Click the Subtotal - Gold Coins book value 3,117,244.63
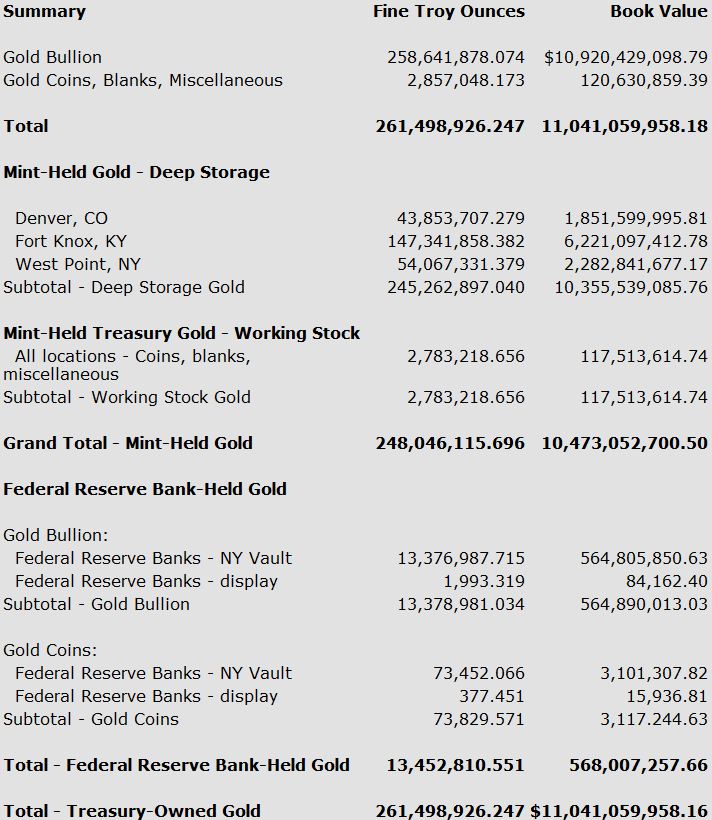 click(x=654, y=719)
